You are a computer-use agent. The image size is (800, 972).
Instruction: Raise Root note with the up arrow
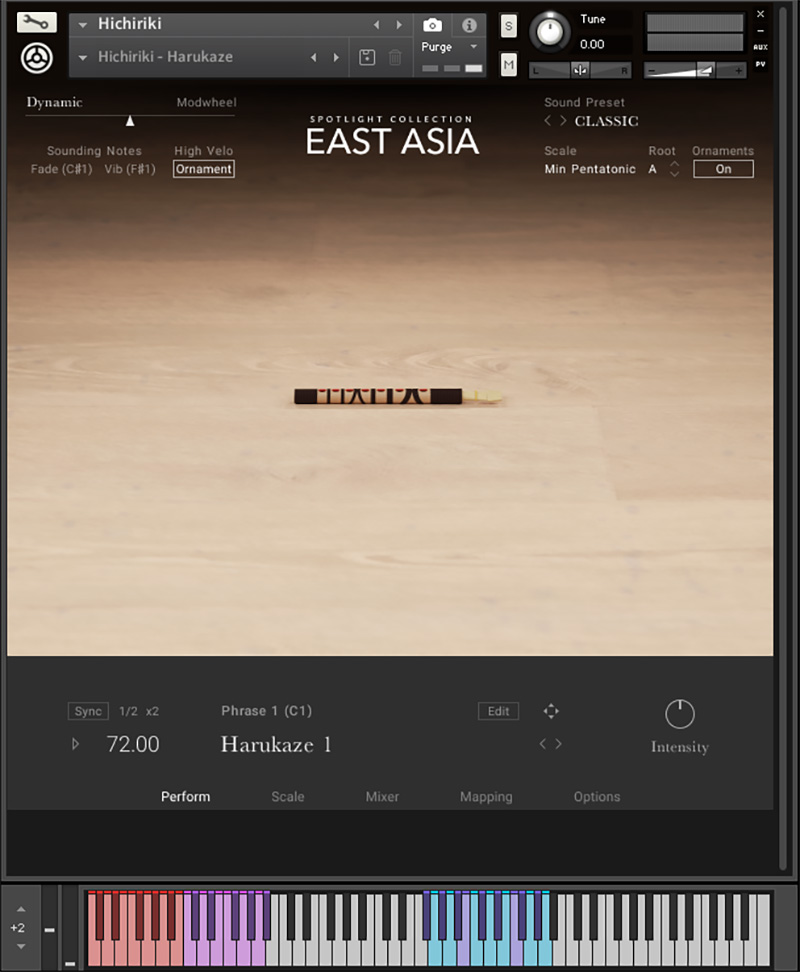[674, 164]
